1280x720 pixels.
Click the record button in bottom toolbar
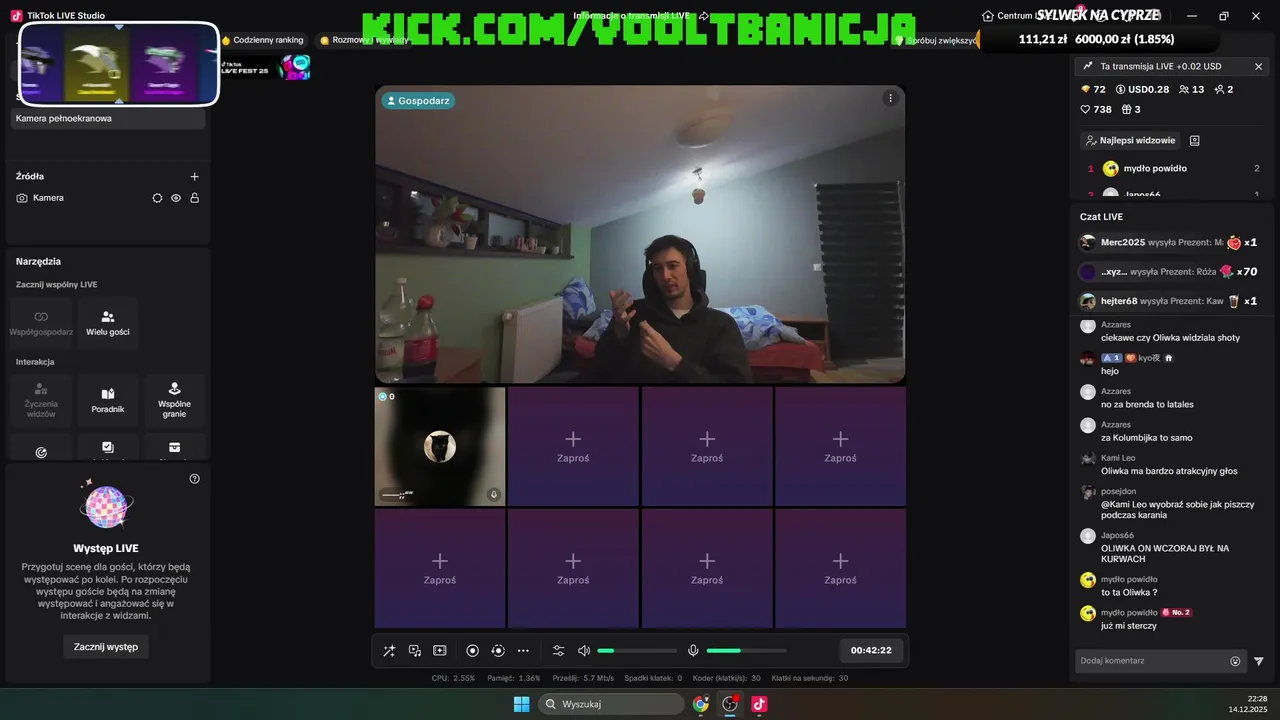tap(473, 651)
